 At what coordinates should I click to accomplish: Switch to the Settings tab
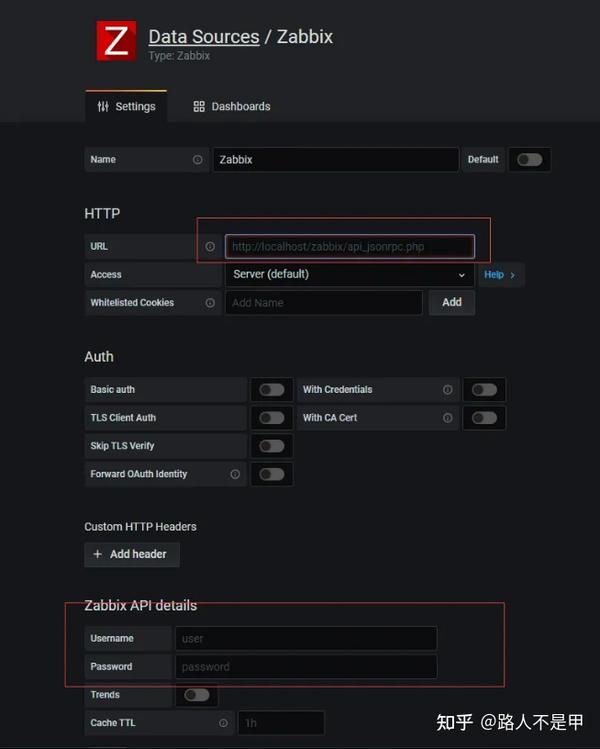[x=126, y=106]
